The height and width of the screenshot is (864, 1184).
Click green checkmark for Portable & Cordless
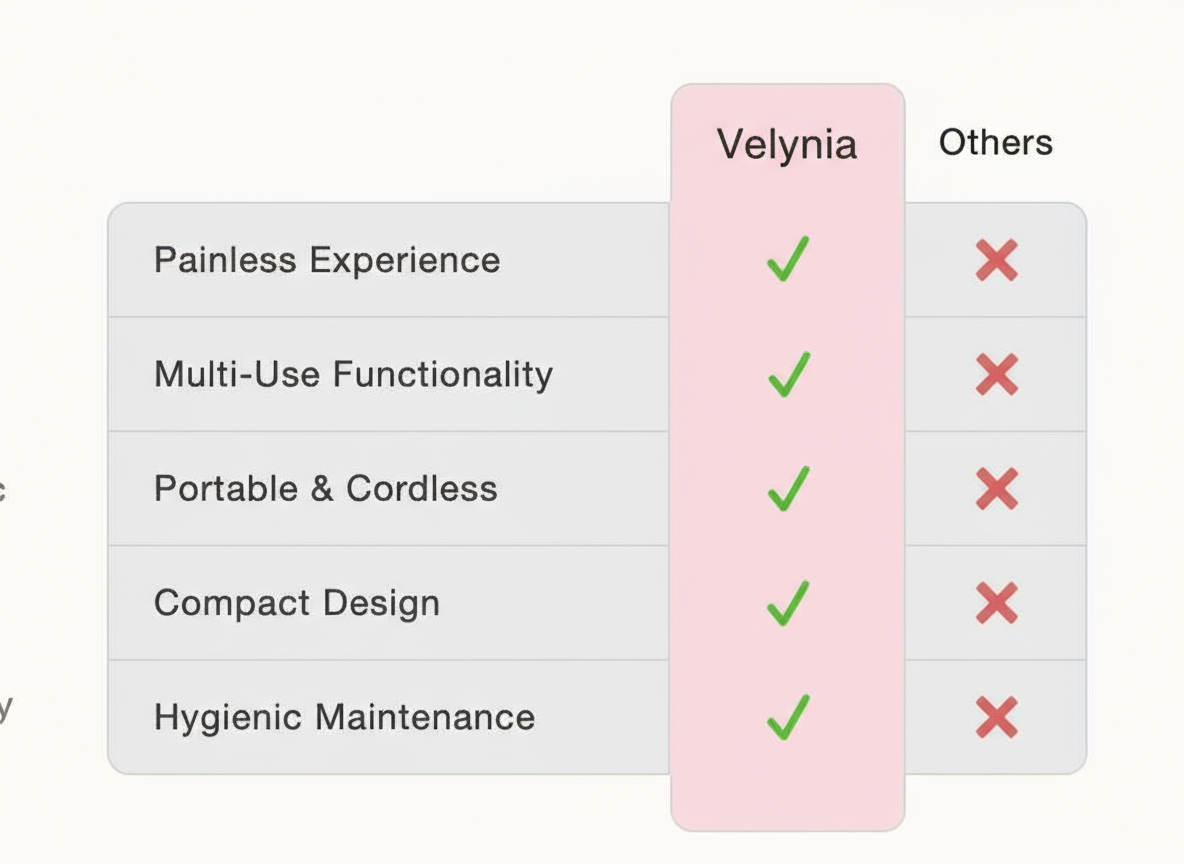(787, 488)
